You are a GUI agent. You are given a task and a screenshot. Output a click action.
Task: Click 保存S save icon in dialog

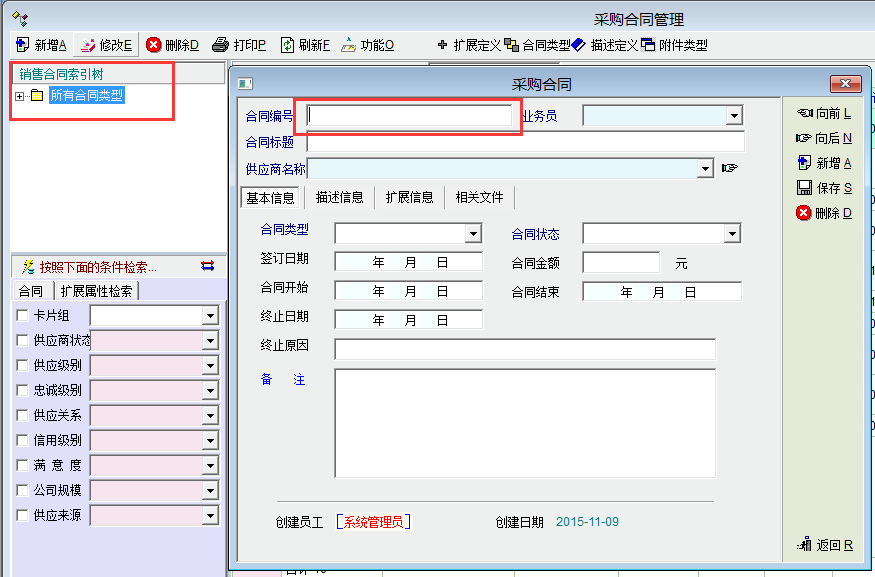(x=803, y=188)
